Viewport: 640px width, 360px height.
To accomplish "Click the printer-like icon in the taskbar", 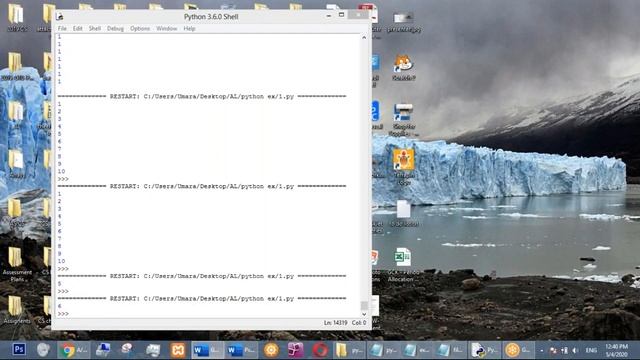I will pyautogui.click(x=153, y=350).
